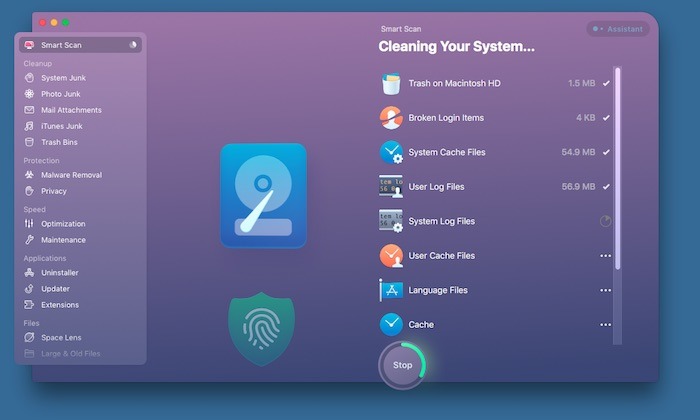Click checkmark beside System Cache Files

click(x=606, y=152)
